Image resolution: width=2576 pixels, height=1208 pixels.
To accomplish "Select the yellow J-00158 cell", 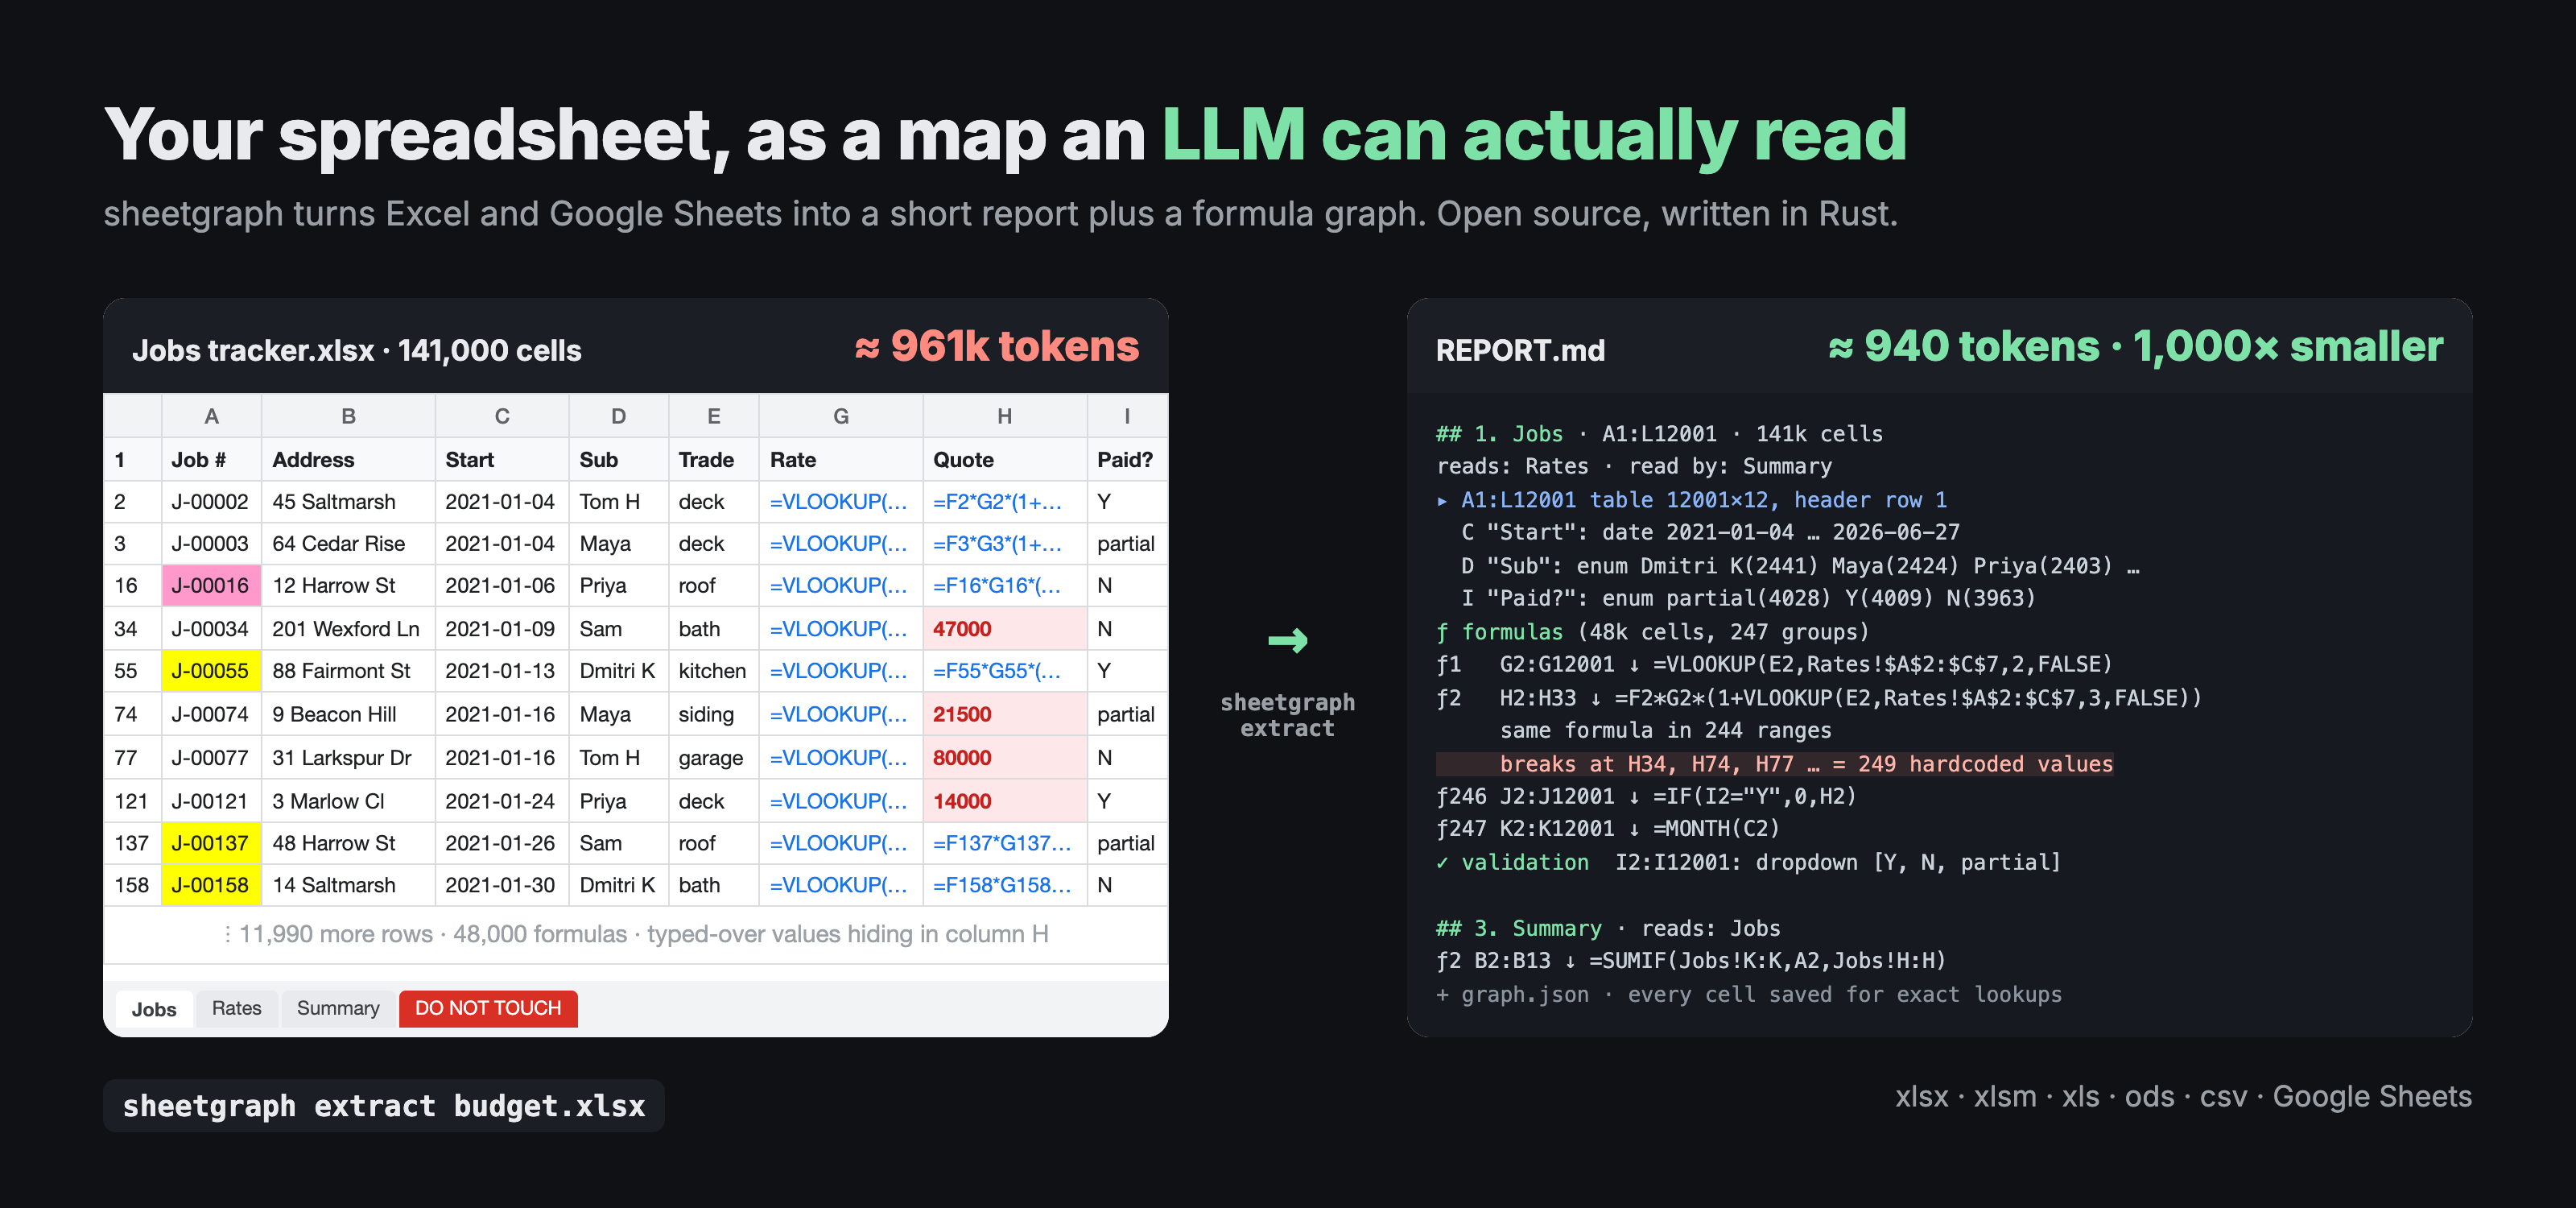I will coord(211,885).
